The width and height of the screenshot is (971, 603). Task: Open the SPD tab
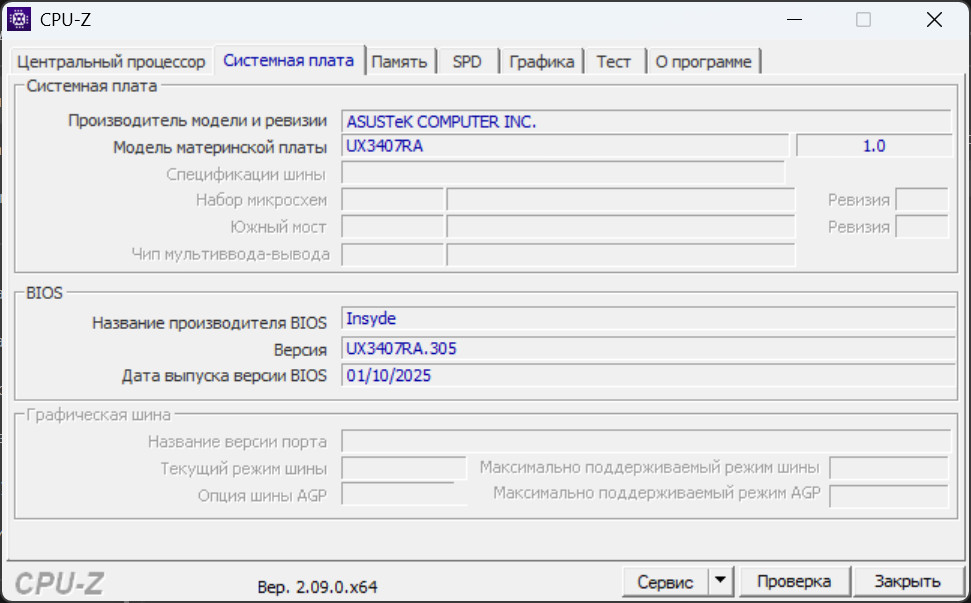coord(467,61)
